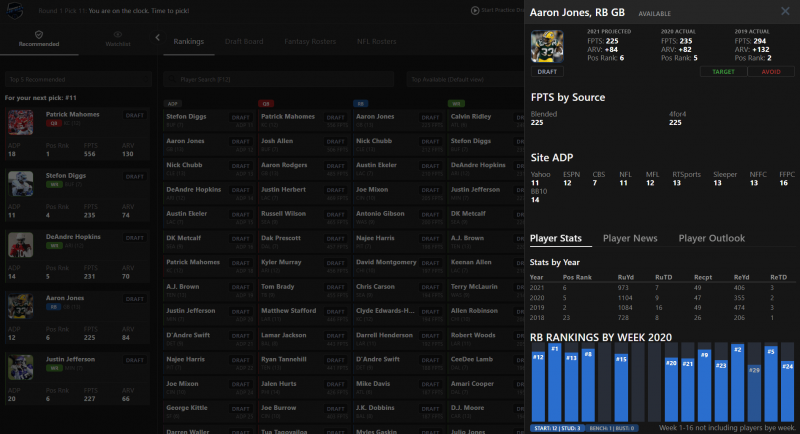Click the DRAFT button under Aaron Jones photo
The height and width of the screenshot is (434, 800).
[x=547, y=72]
